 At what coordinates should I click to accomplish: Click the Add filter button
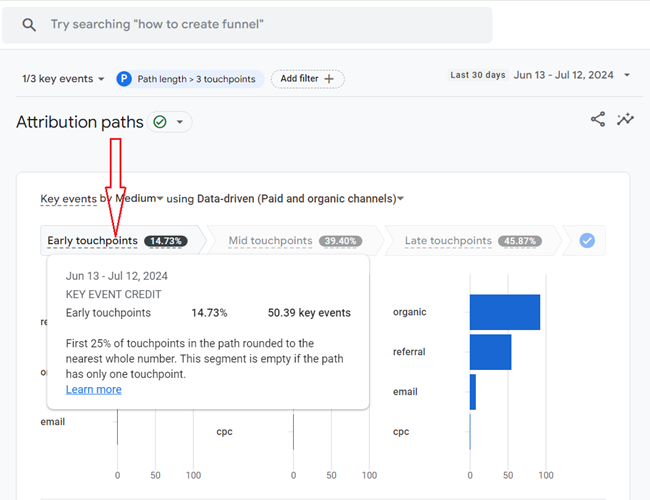(x=307, y=79)
